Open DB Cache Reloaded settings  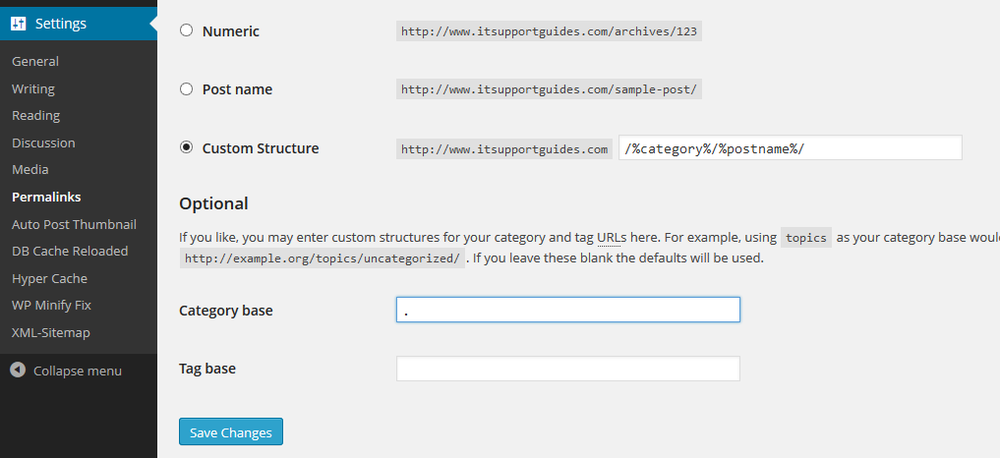pyautogui.click(x=70, y=251)
